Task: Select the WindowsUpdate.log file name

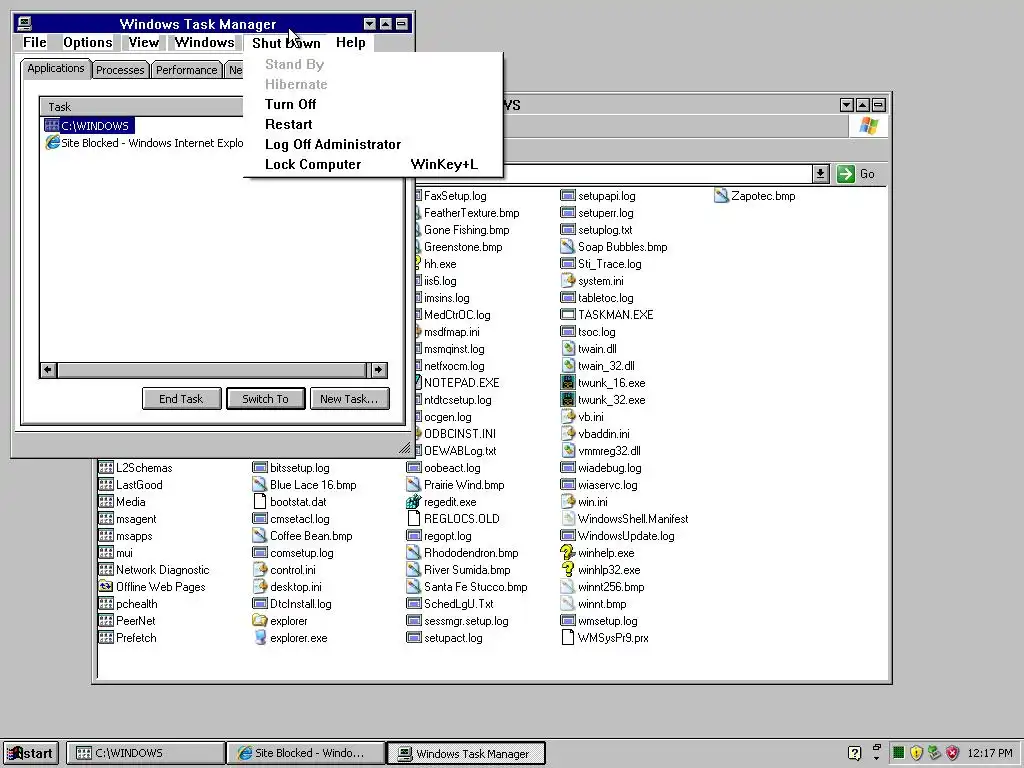Action: (626, 536)
